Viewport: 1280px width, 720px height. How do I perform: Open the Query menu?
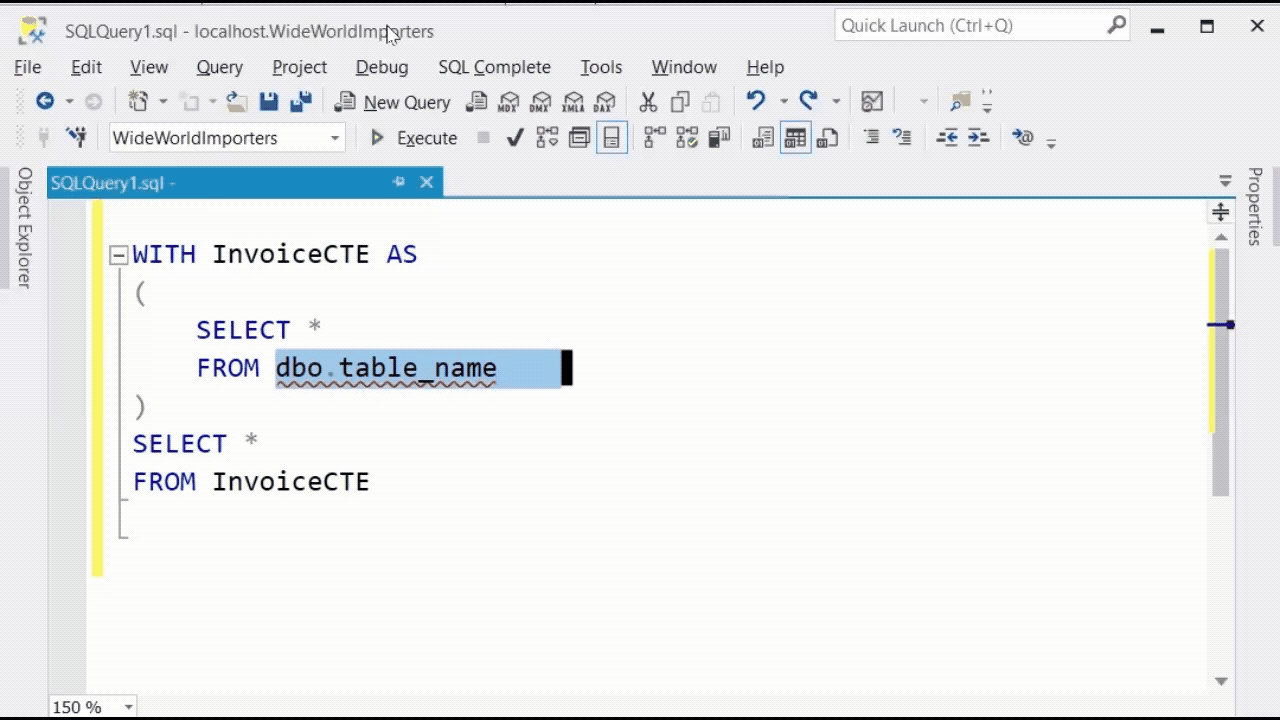point(219,67)
